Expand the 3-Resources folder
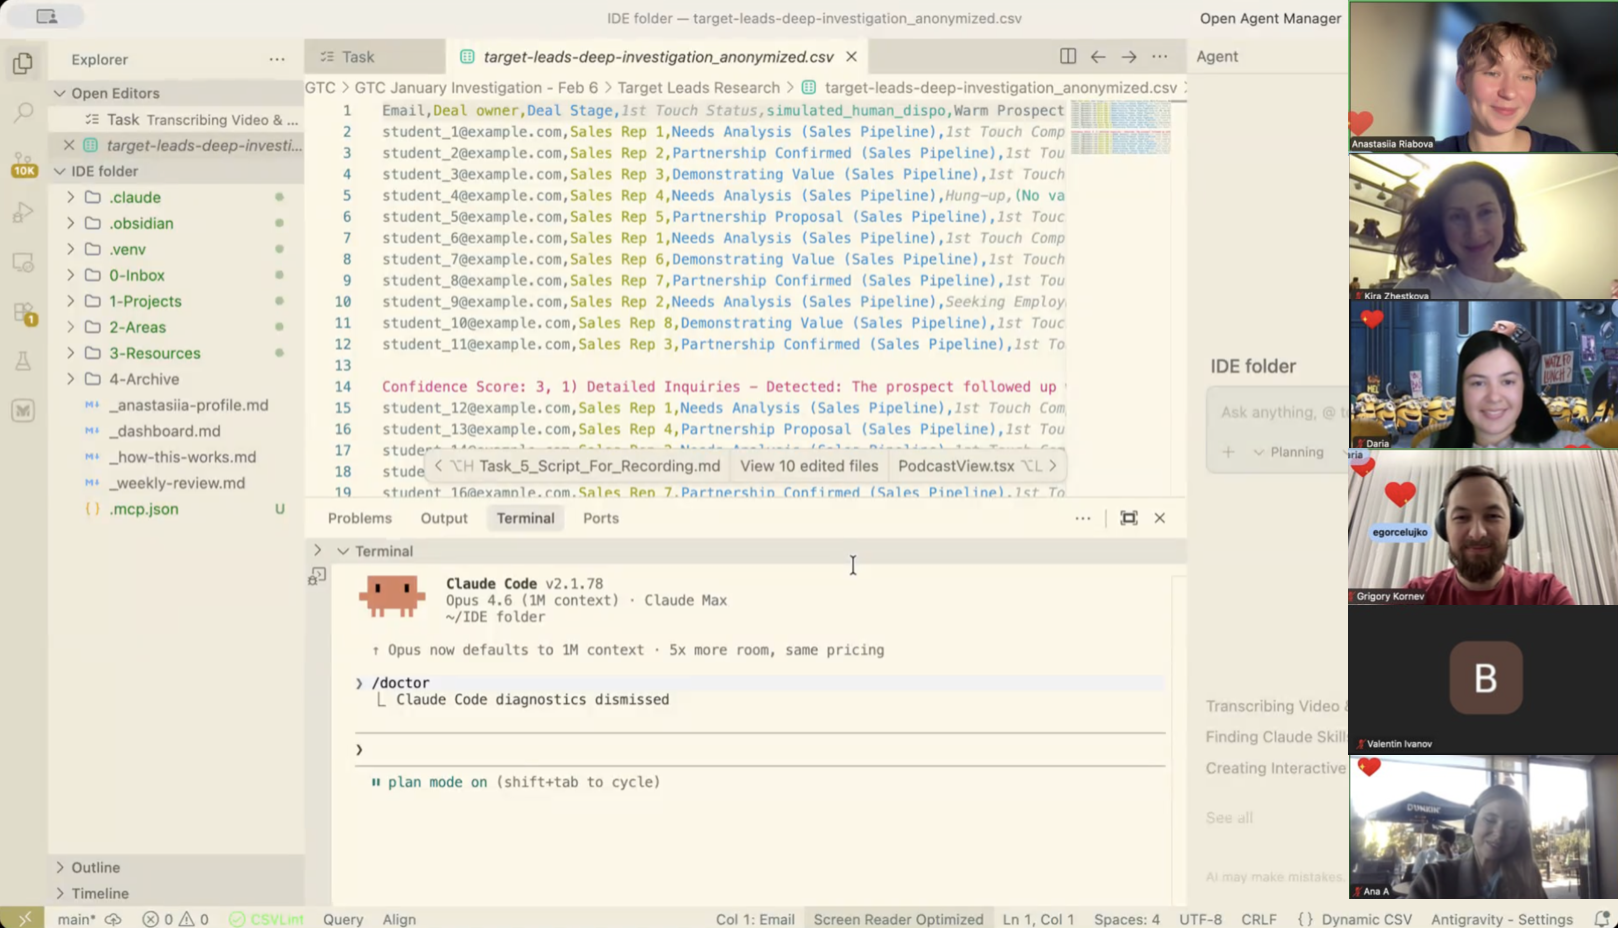 pos(70,353)
